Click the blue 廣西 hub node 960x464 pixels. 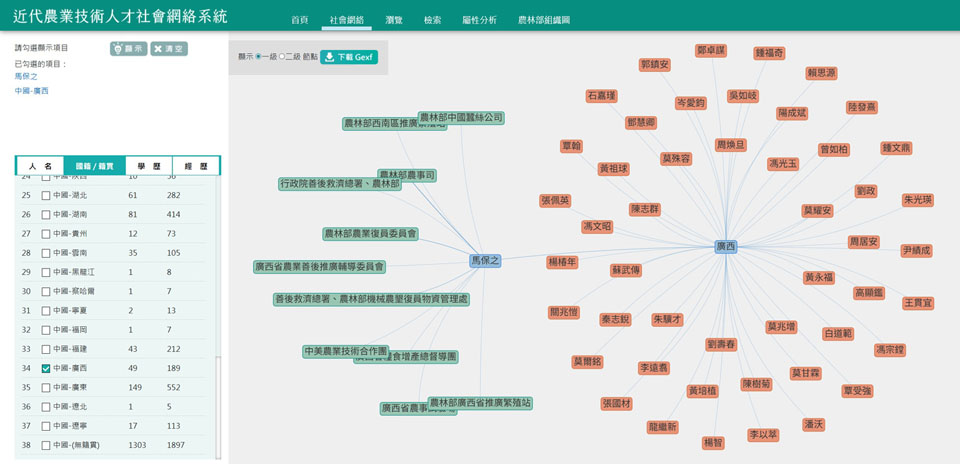[x=726, y=246]
